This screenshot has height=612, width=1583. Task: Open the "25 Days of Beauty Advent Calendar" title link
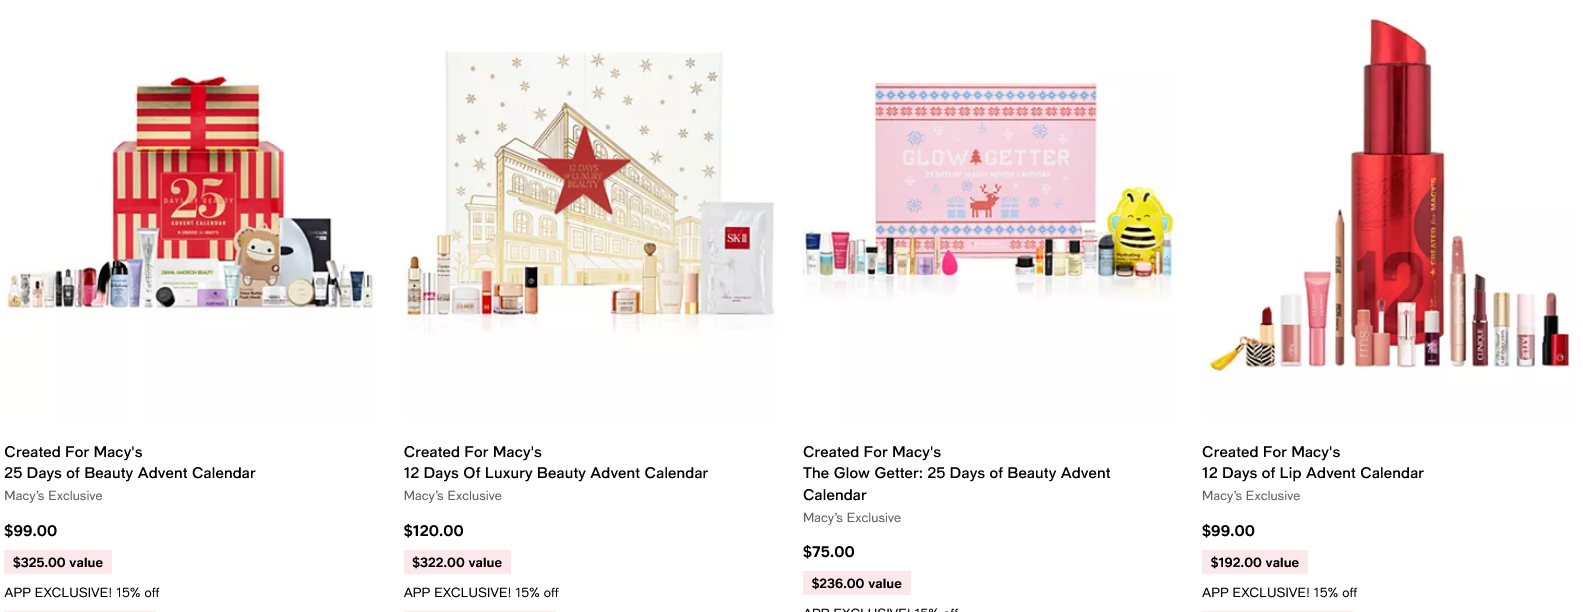[x=130, y=473]
